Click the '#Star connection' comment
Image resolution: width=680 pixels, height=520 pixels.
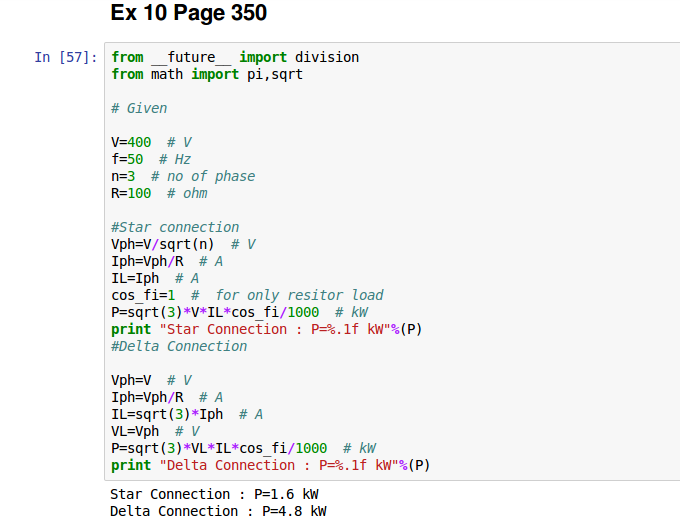coord(175,227)
